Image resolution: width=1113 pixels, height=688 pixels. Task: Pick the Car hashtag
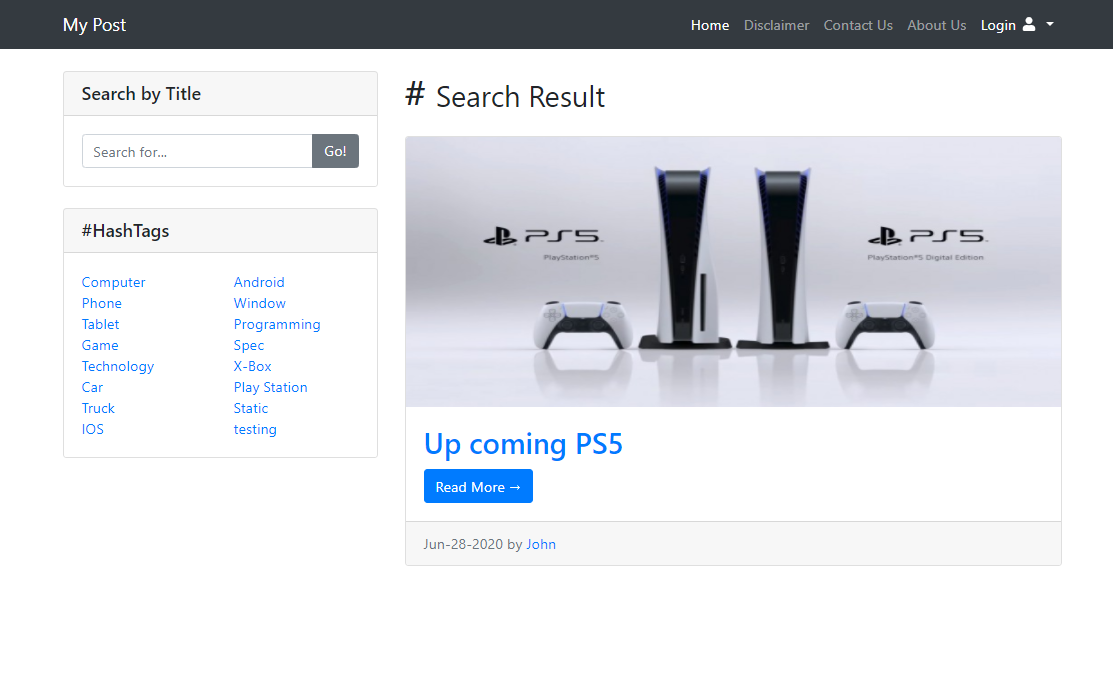click(x=92, y=388)
